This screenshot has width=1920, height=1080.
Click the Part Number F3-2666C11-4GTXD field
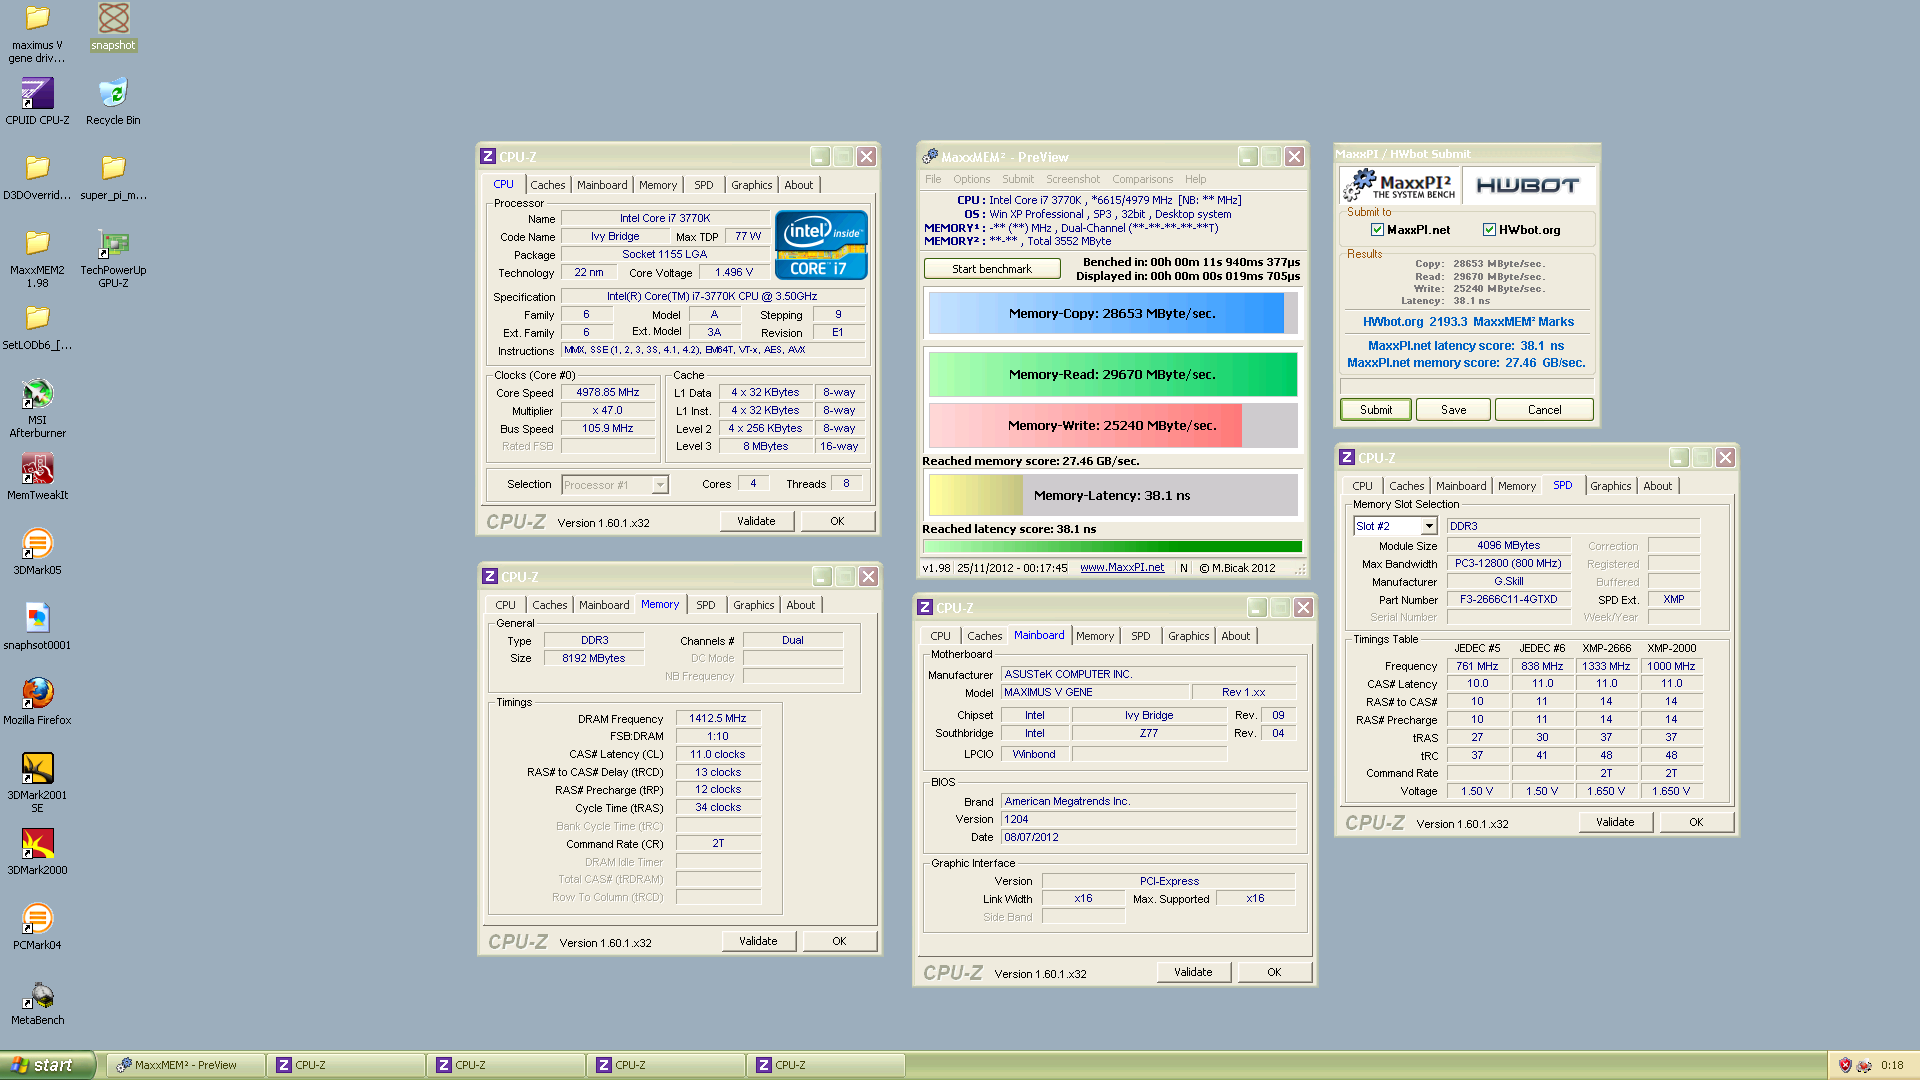tap(1508, 600)
